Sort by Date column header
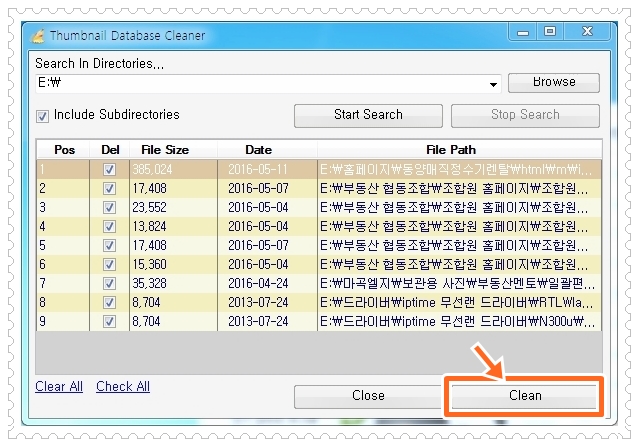The image size is (639, 447). [267, 150]
